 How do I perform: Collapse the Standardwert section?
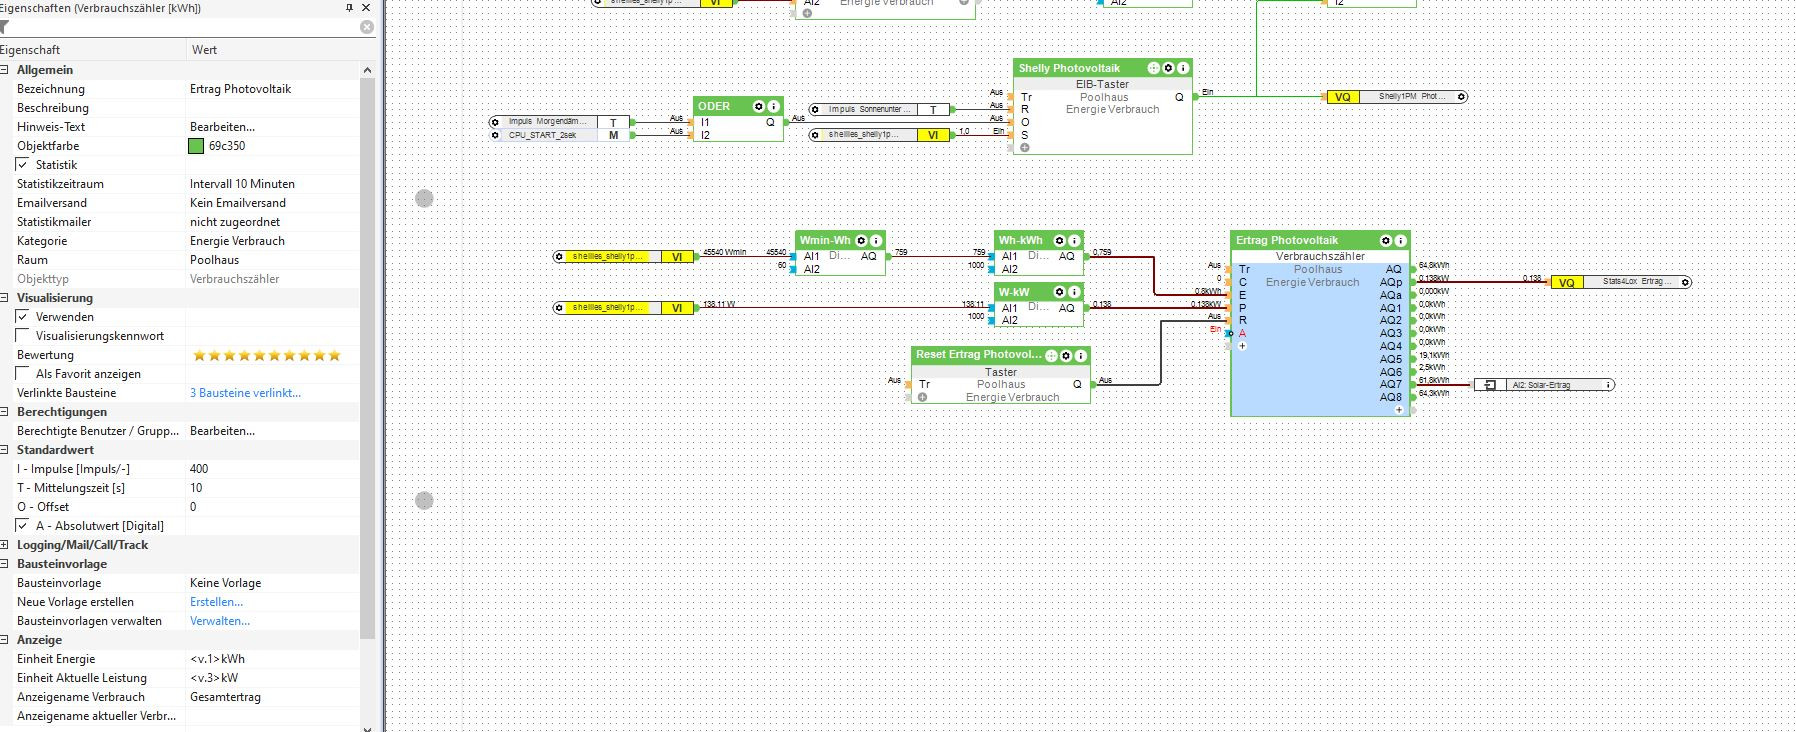[5, 450]
